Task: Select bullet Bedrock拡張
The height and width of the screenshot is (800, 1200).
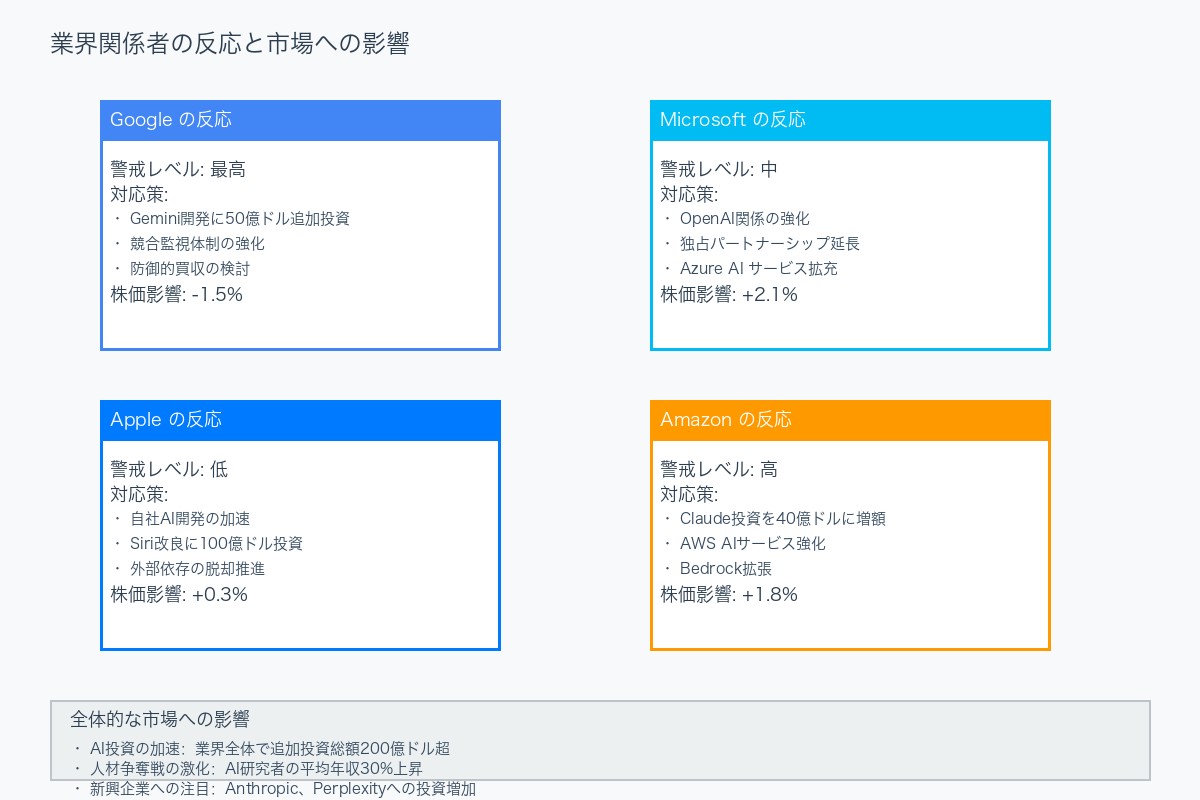Action: tap(717, 569)
